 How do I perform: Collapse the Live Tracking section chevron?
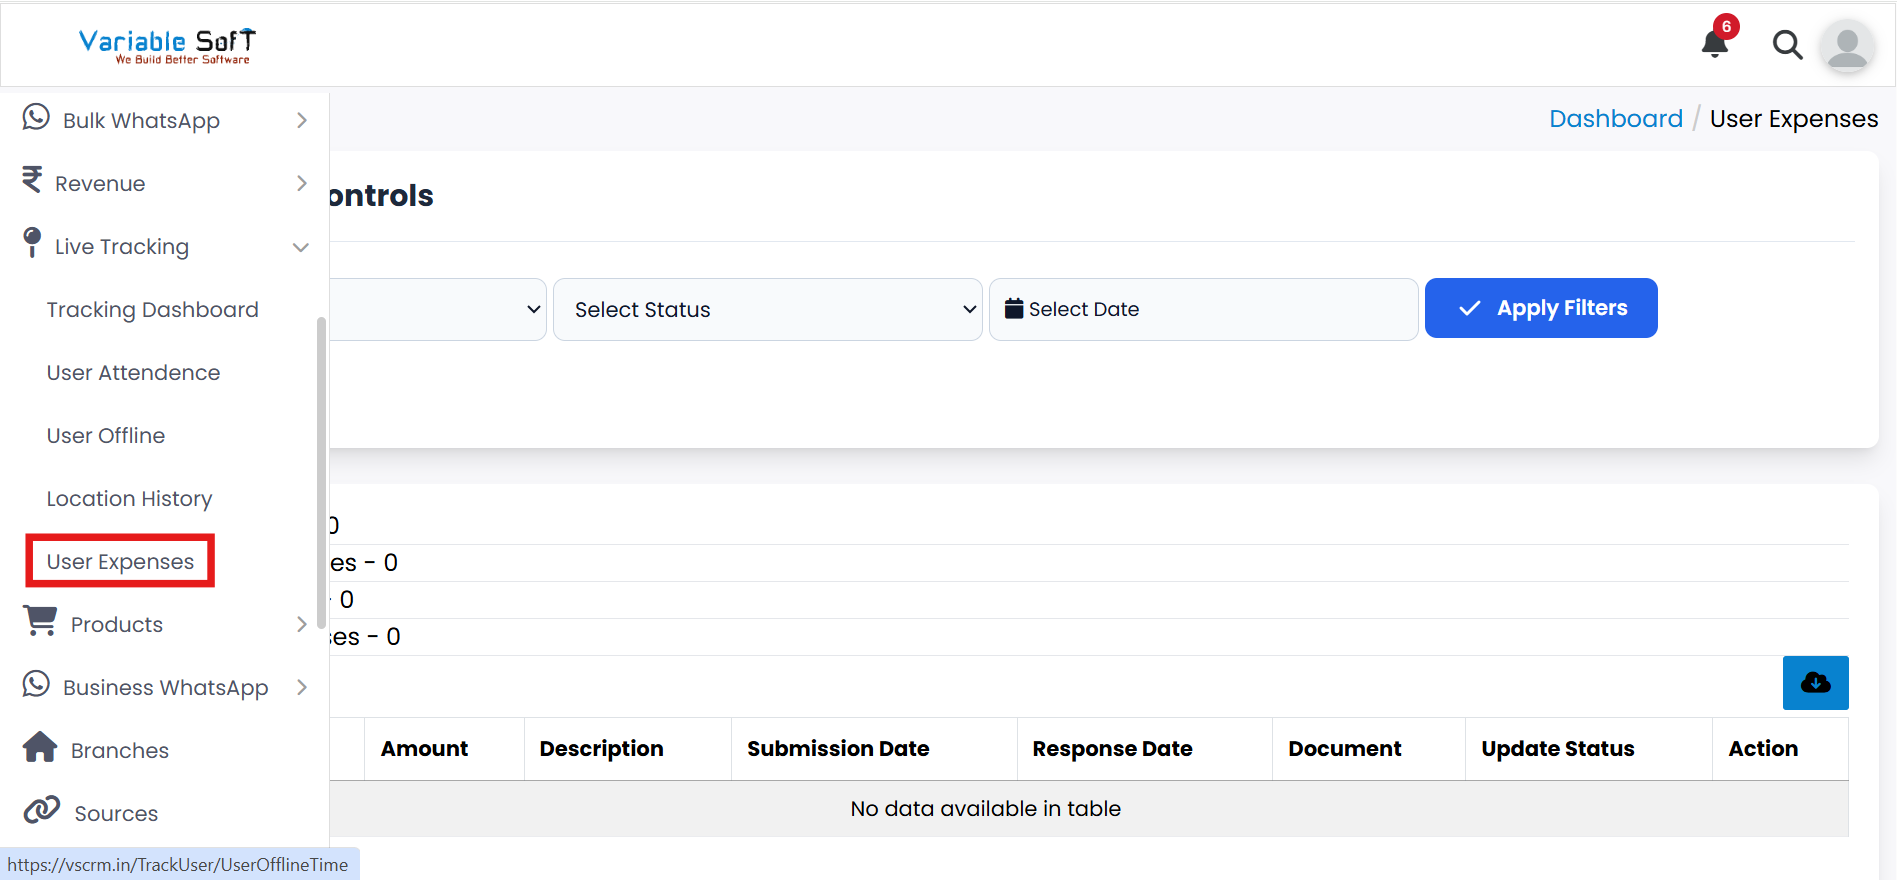[300, 247]
